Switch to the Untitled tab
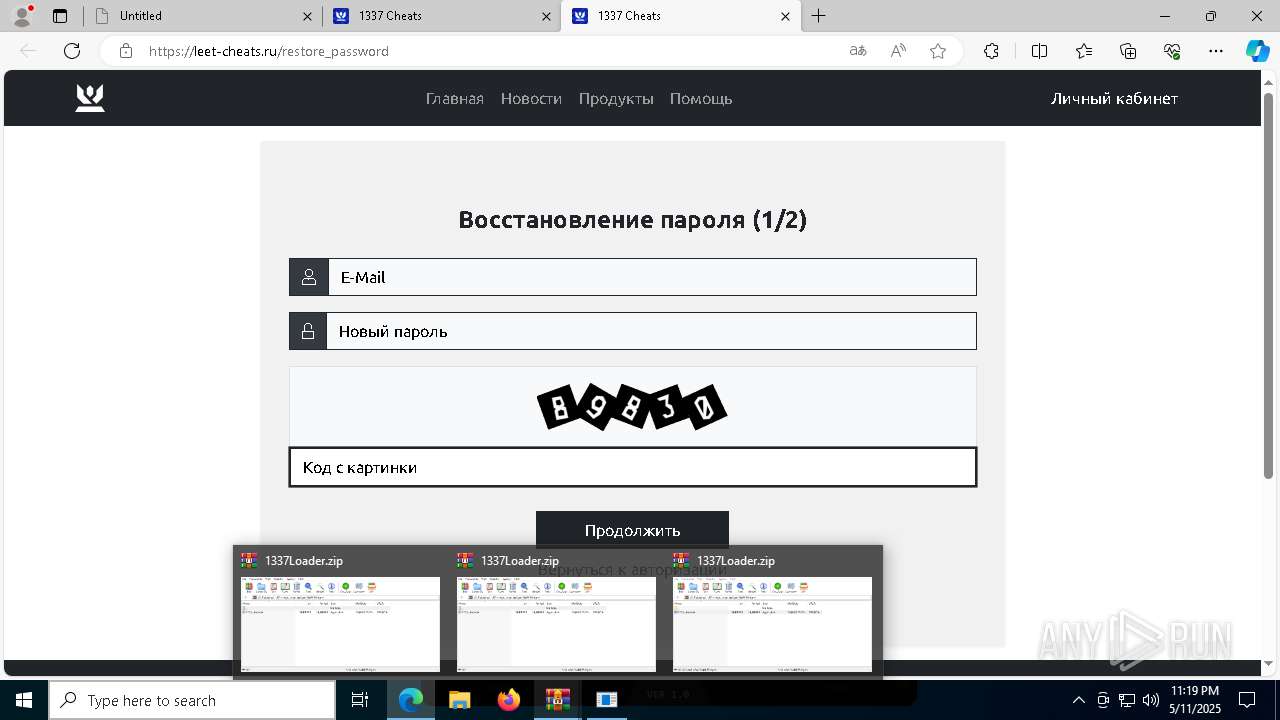The height and width of the screenshot is (720, 1280). 202,16
